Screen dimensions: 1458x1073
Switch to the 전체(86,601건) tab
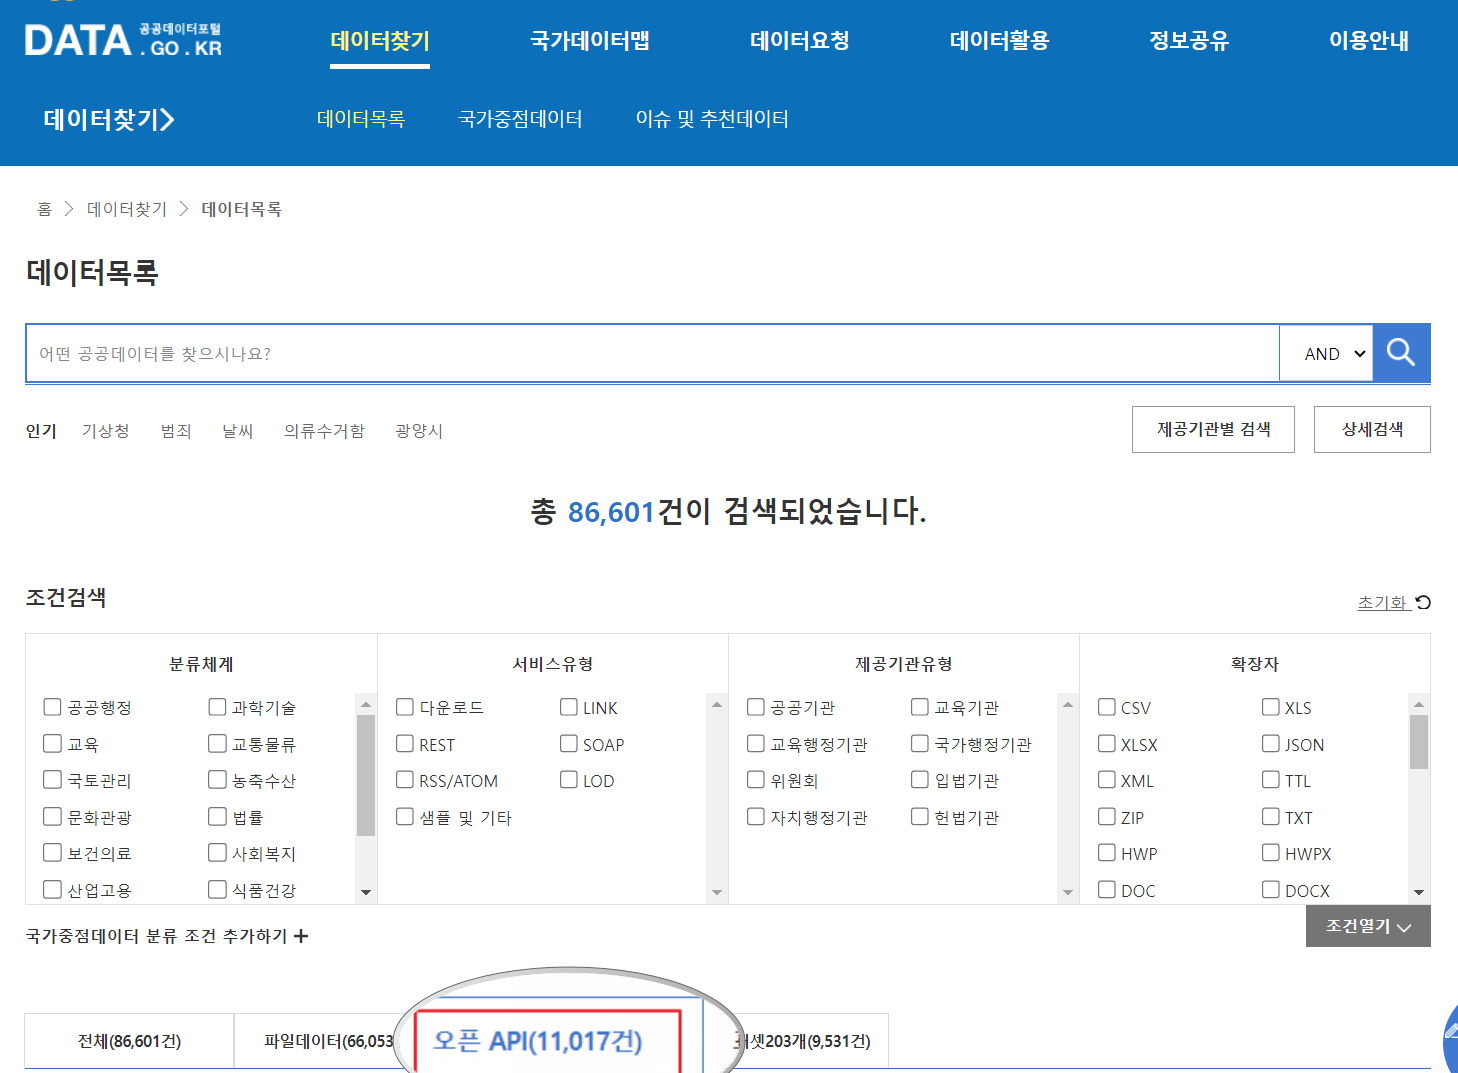pos(129,1041)
